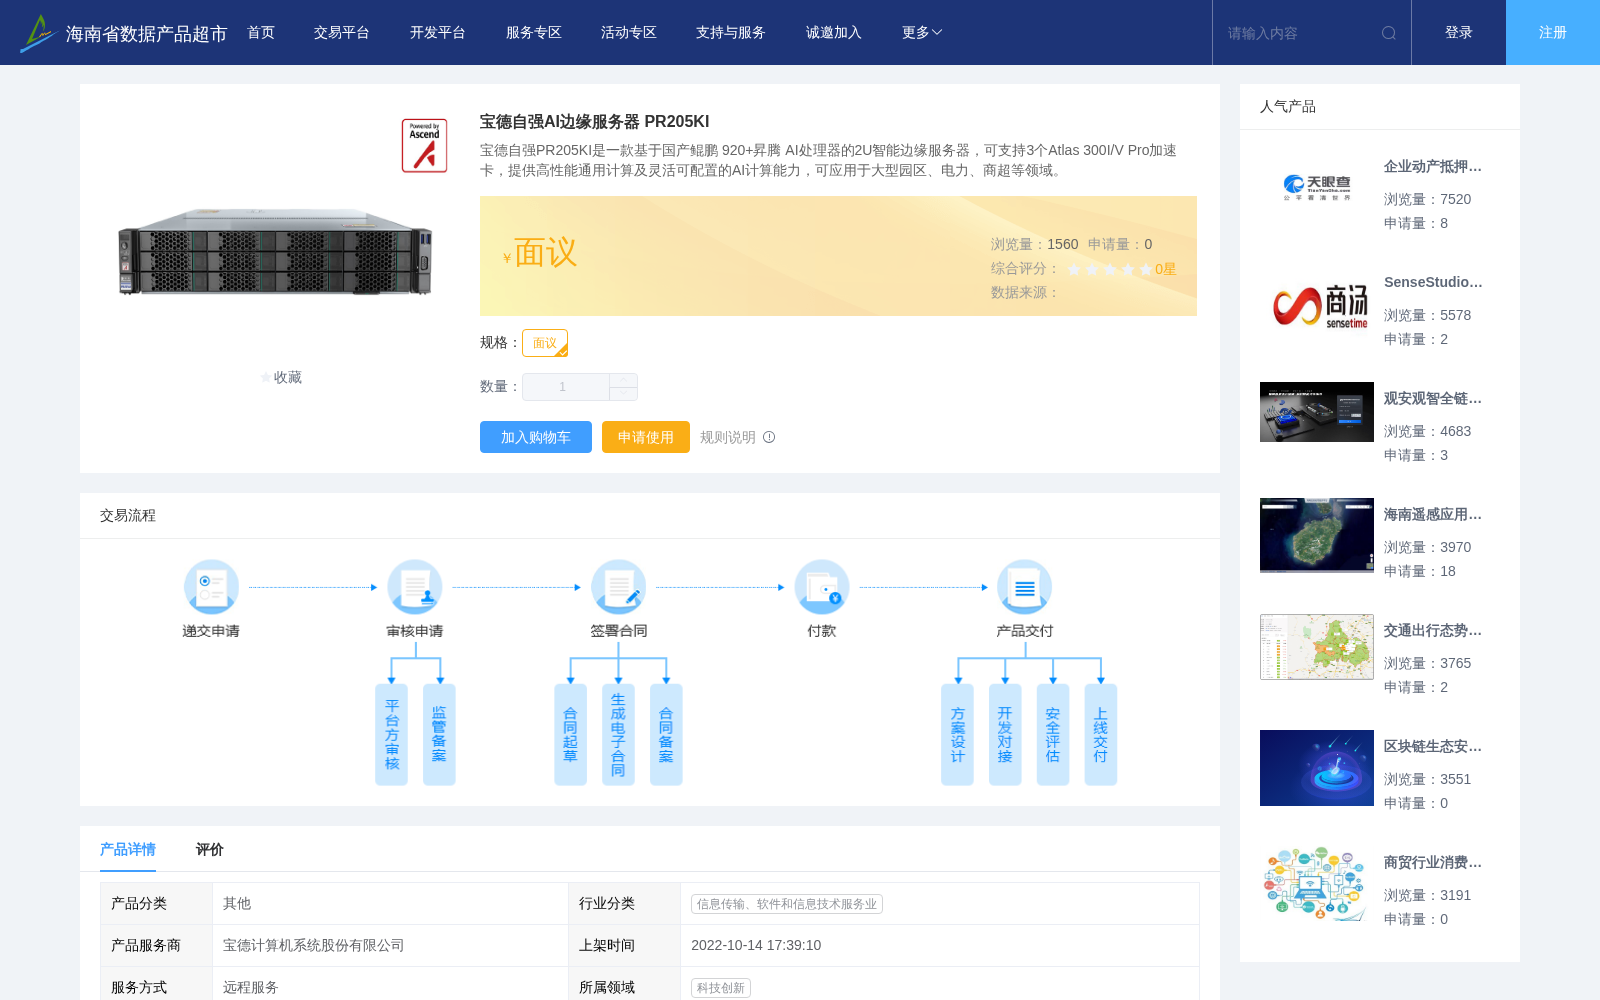1600x1000 pixels.
Task: Click the 规则说明 info circle icon
Action: coord(769,437)
